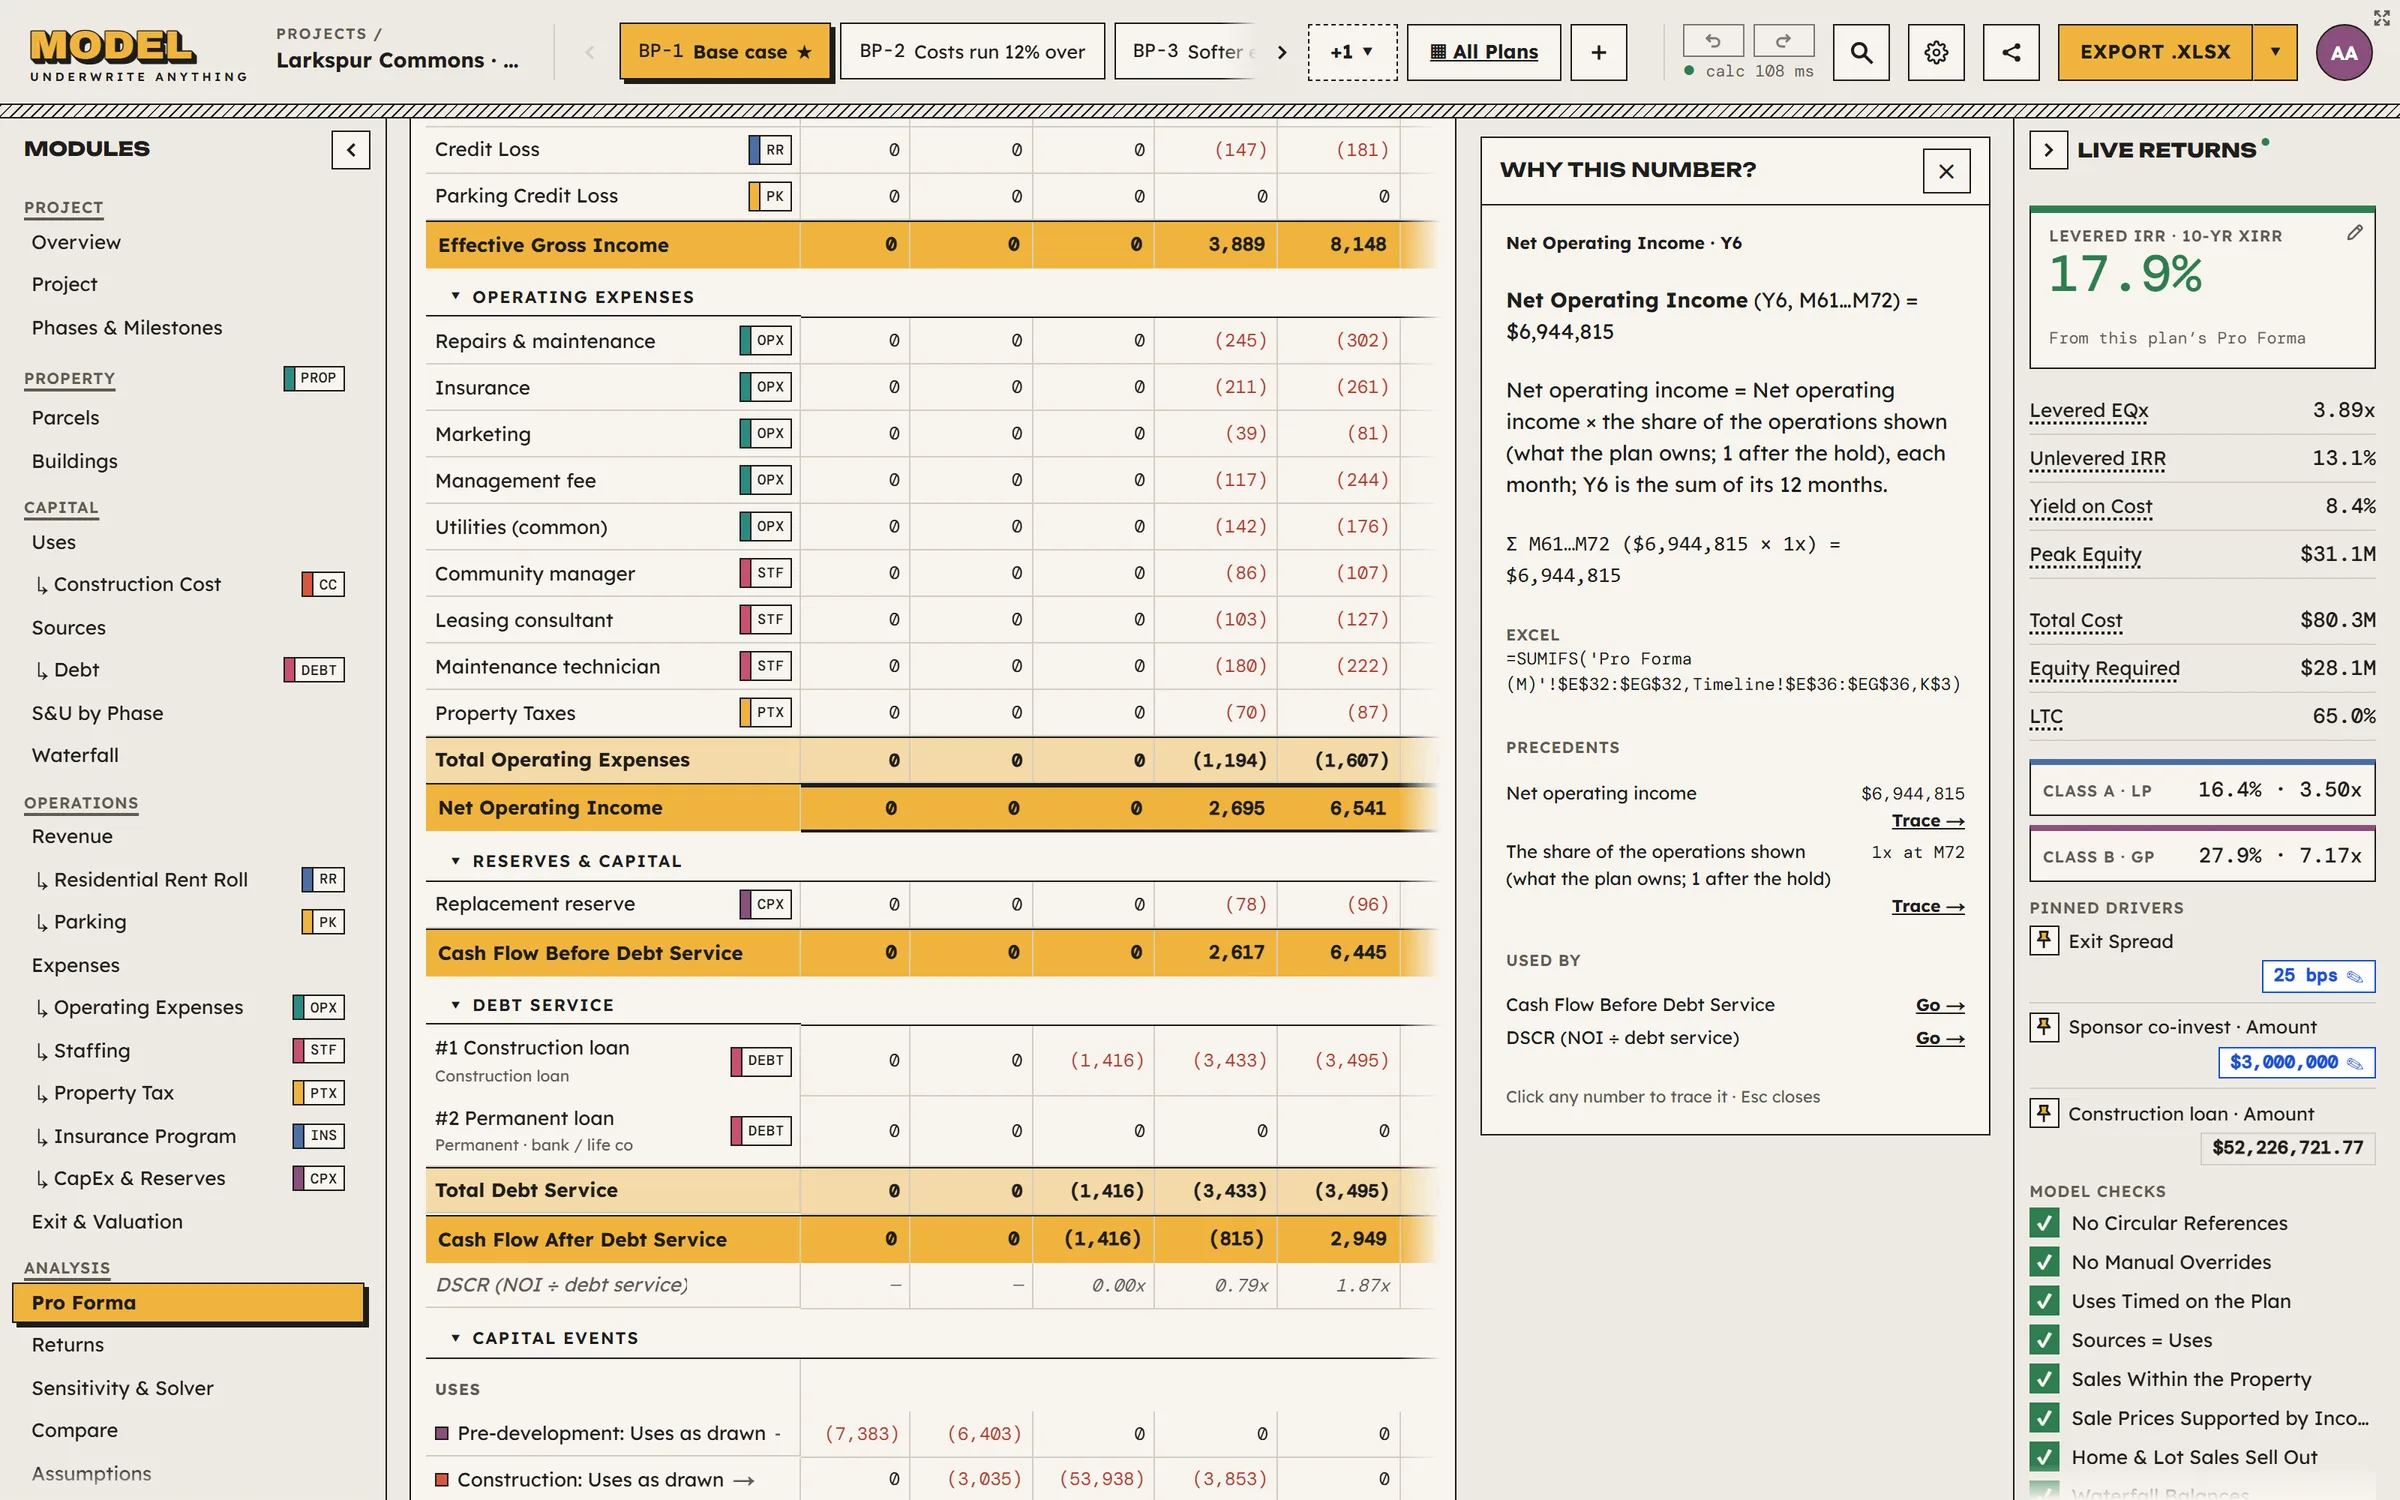Click the undo arrow icon
The width and height of the screenshot is (2400, 1500).
point(1713,41)
